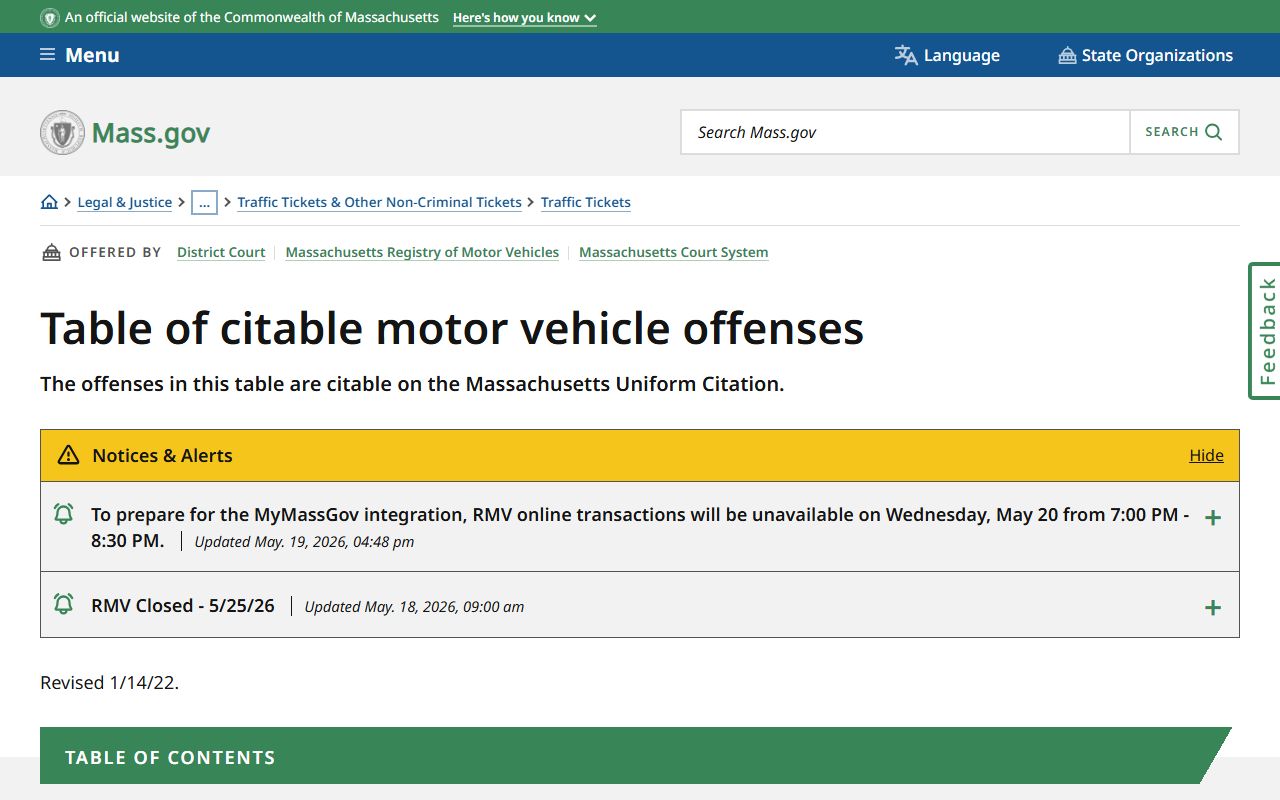Click into Search Mass.gov field

(905, 132)
